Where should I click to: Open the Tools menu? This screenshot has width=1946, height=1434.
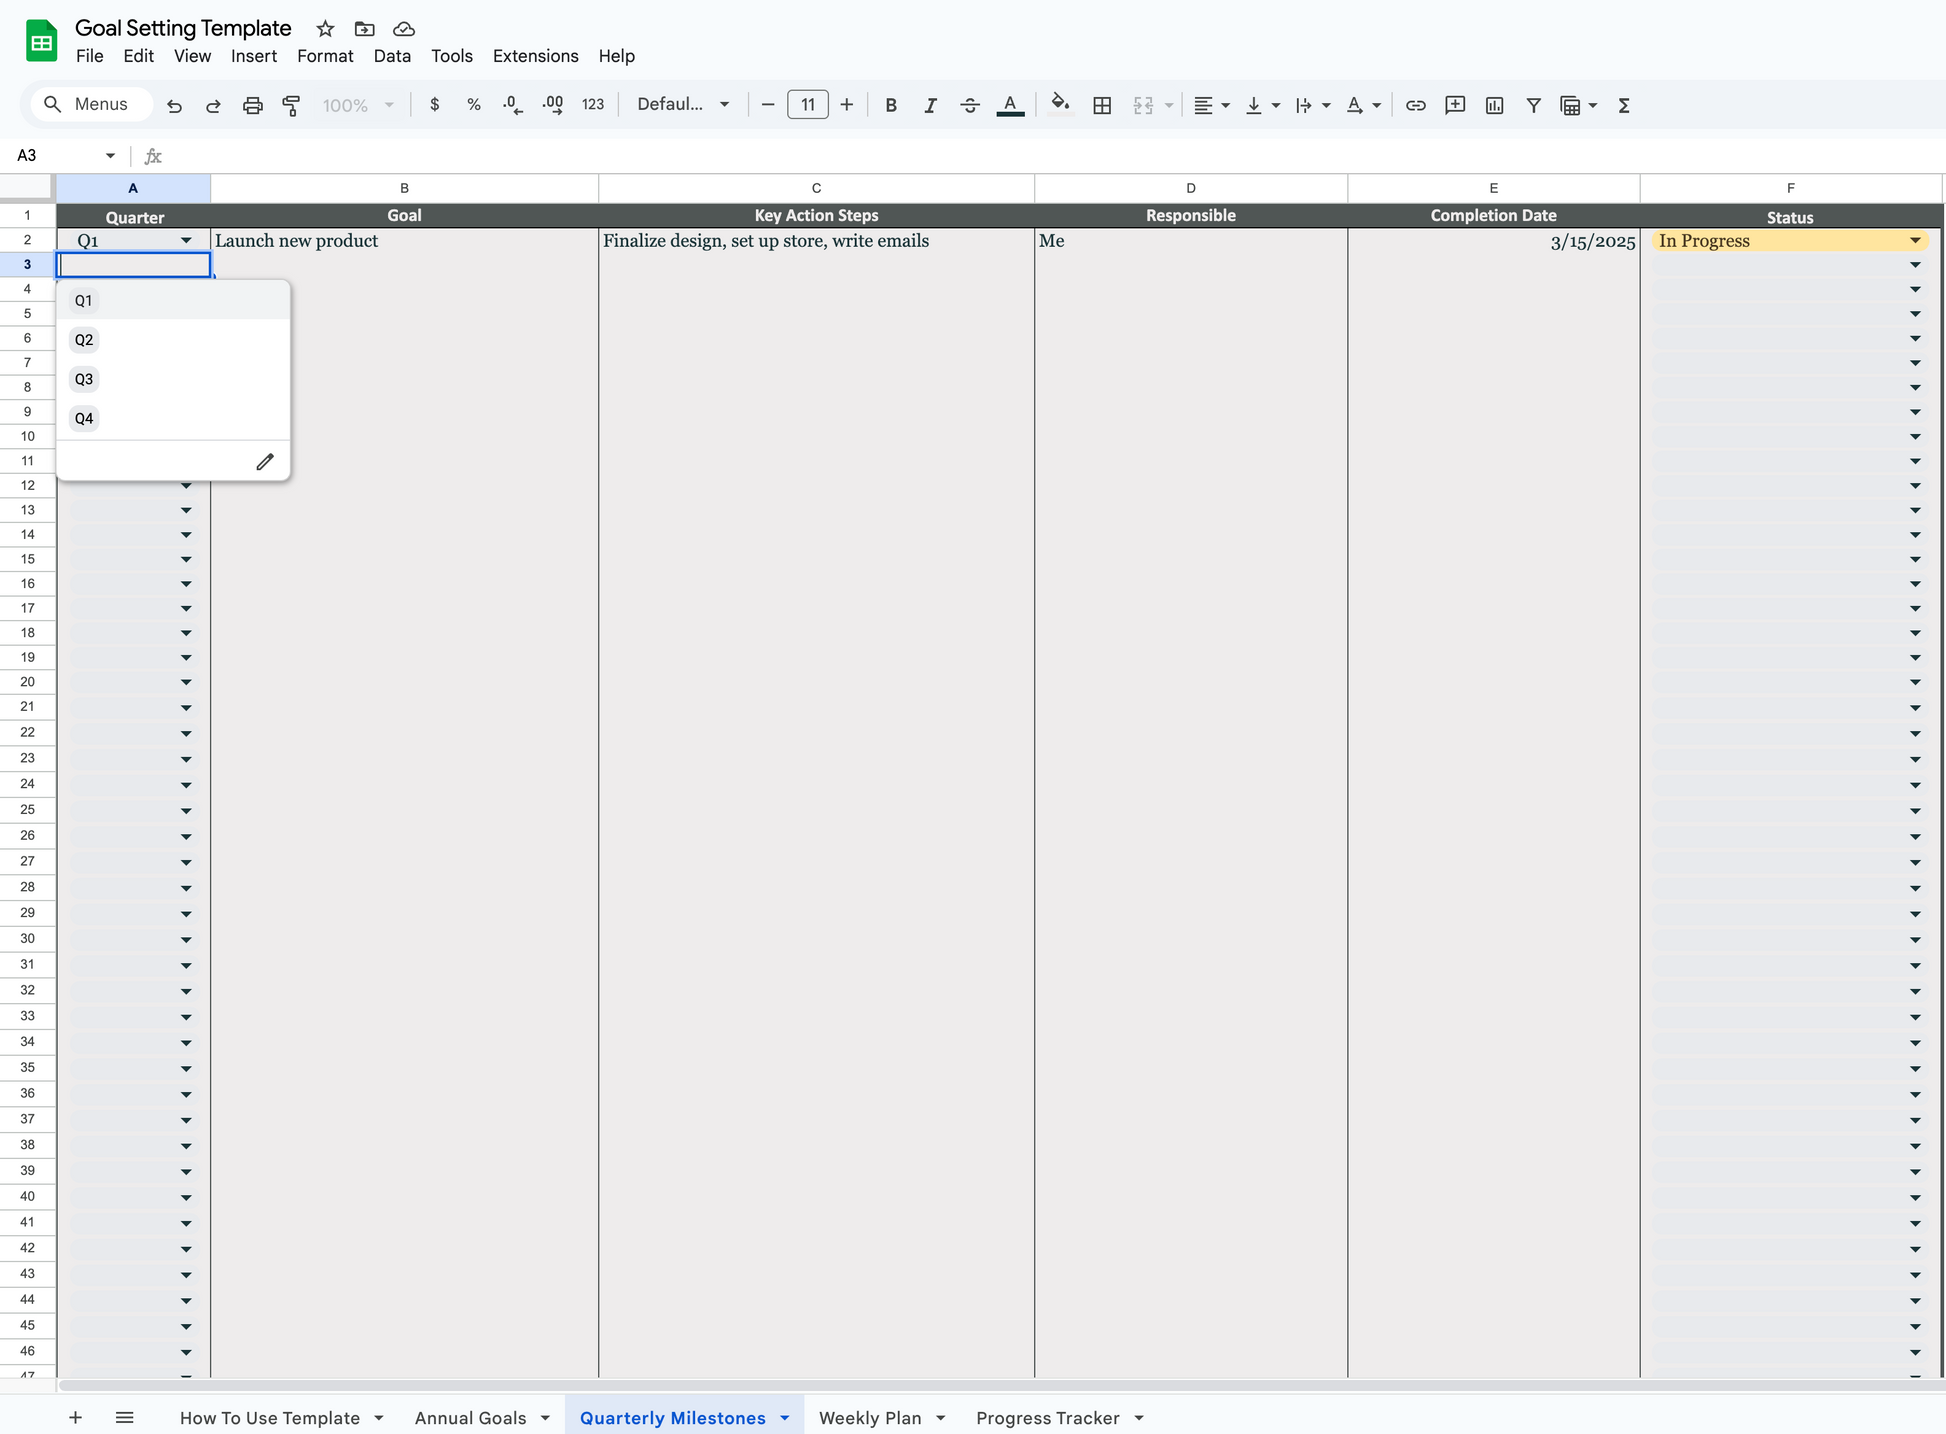452,56
